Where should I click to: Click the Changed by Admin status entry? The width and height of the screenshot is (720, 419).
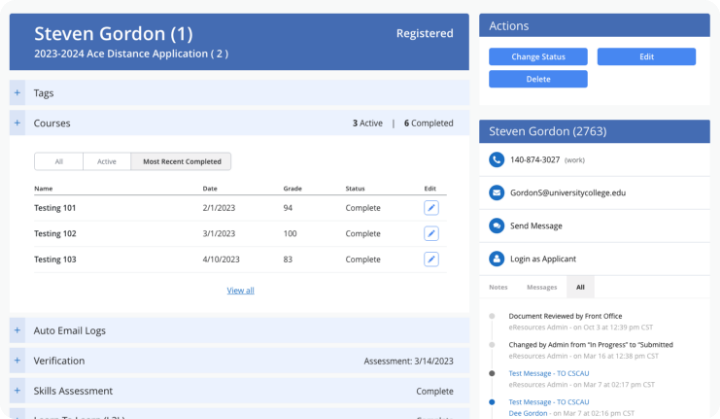click(591, 344)
